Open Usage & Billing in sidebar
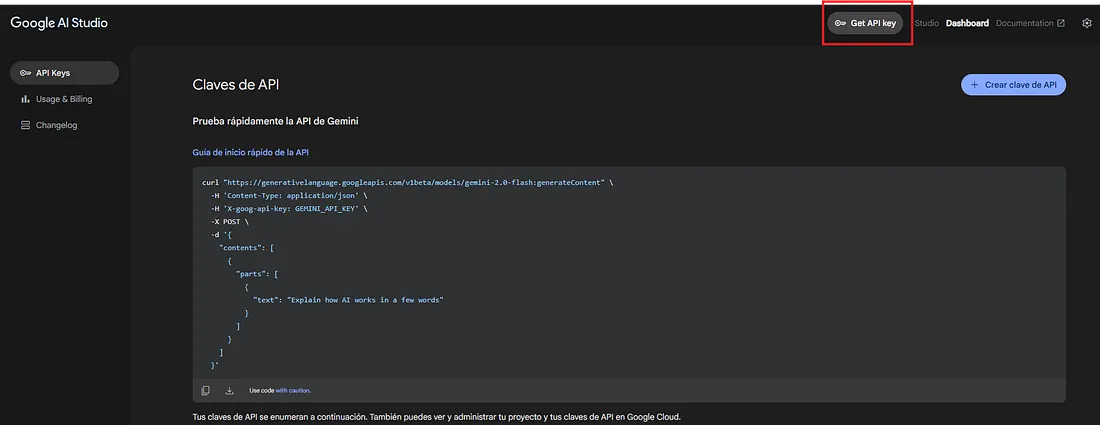 [65, 99]
